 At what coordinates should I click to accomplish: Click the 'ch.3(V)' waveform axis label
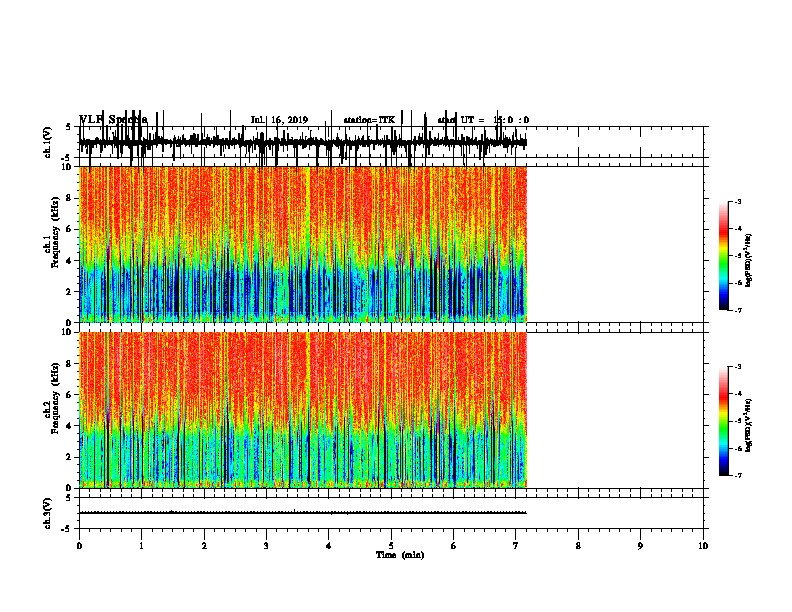pyautogui.click(x=47, y=513)
